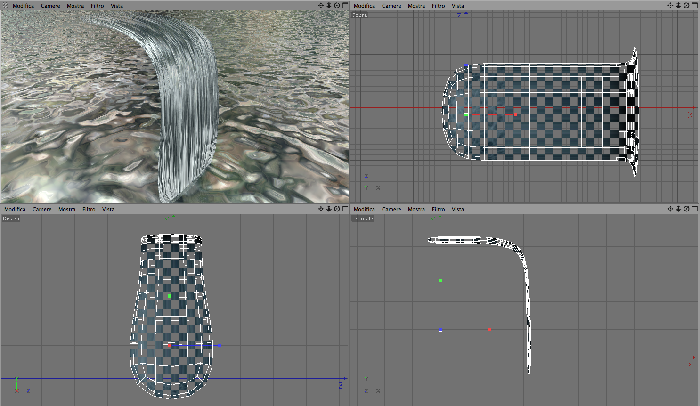Click the rotate-camera icon in the top (Sopra) viewport
The width and height of the screenshot is (700, 406).
click(x=687, y=5)
